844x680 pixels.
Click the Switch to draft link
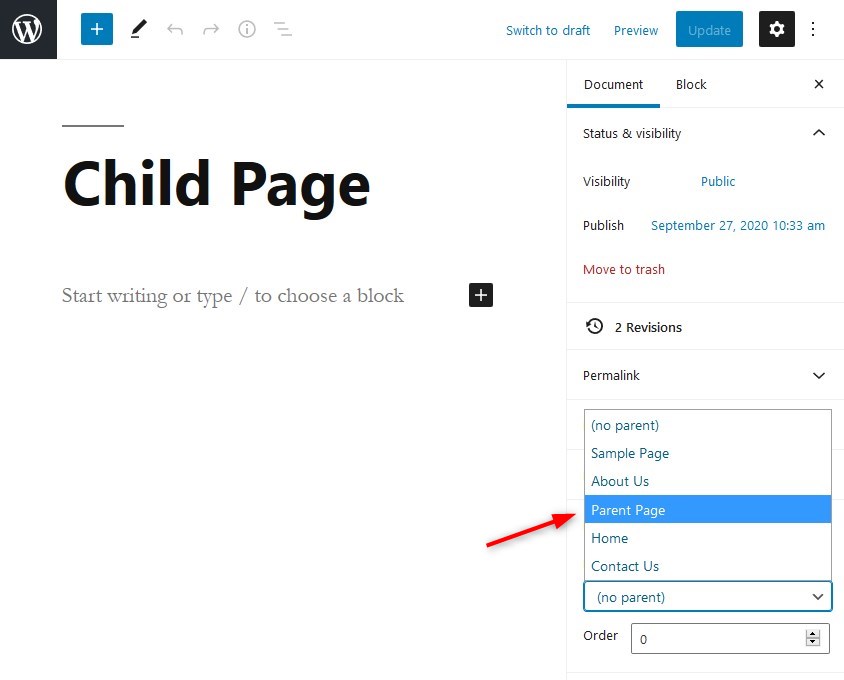[548, 31]
